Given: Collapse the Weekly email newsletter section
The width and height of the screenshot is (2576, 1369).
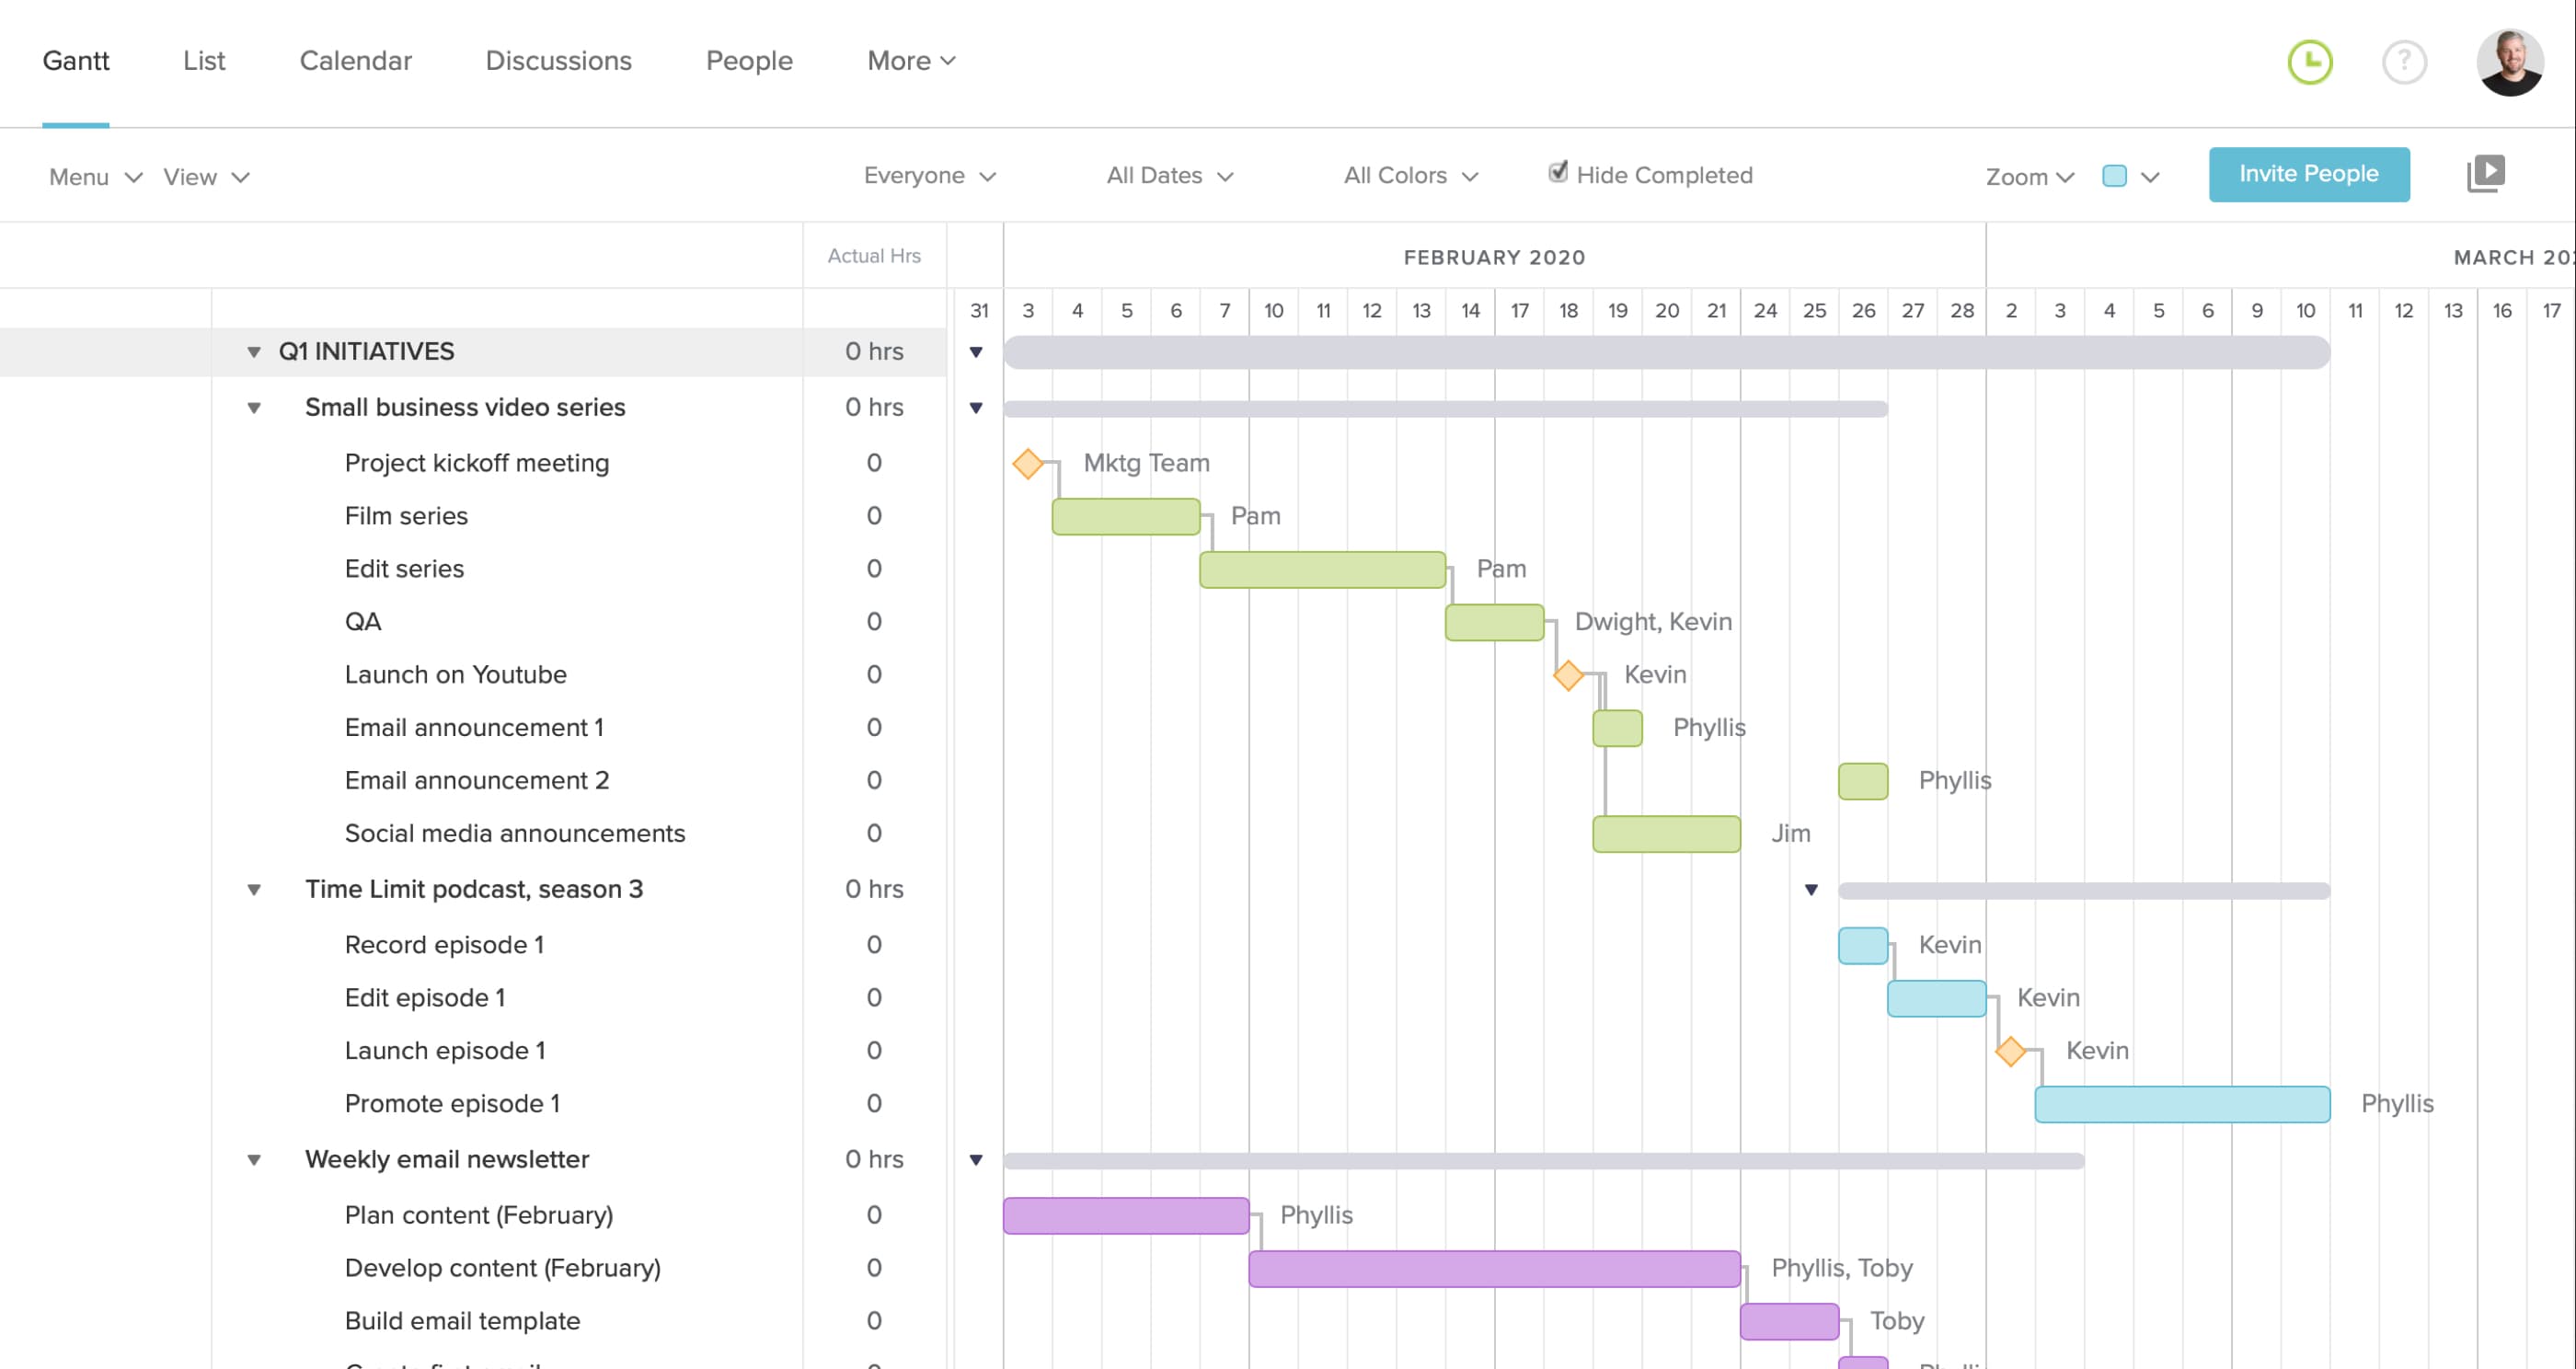Looking at the screenshot, I should point(254,1159).
